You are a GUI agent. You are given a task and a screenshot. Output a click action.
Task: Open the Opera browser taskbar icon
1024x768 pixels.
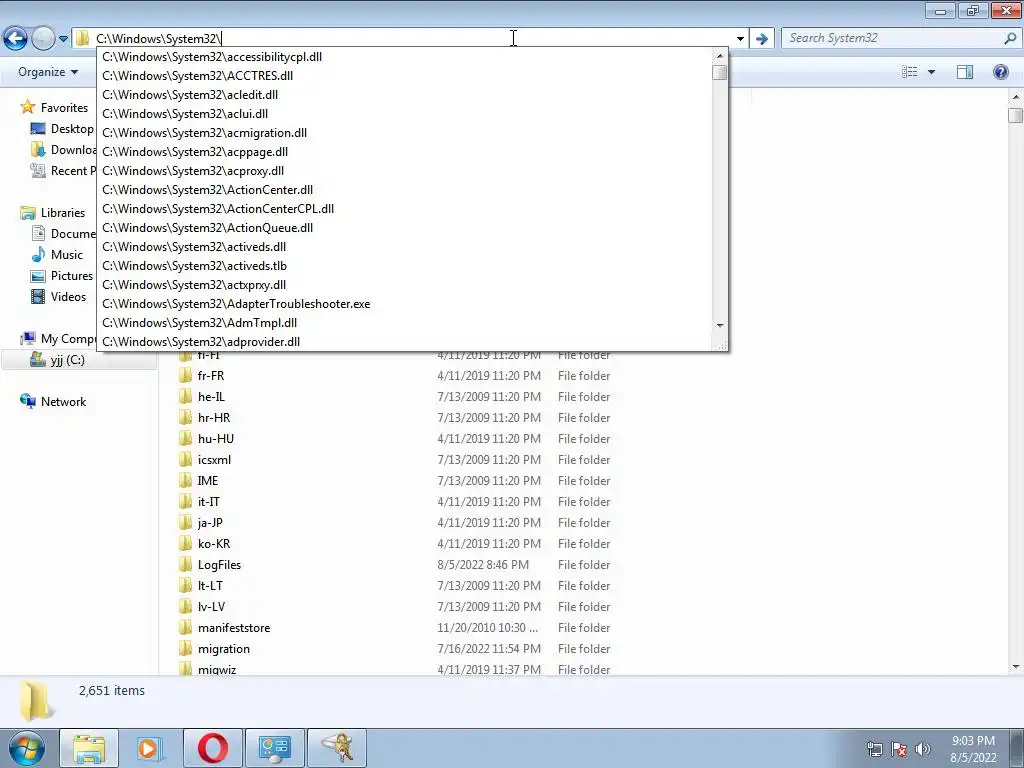212,748
